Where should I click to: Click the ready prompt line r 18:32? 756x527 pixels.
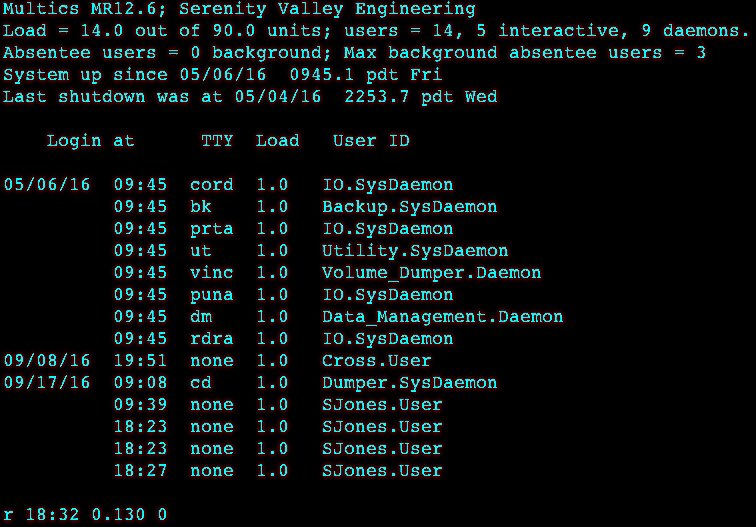click(x=85, y=514)
